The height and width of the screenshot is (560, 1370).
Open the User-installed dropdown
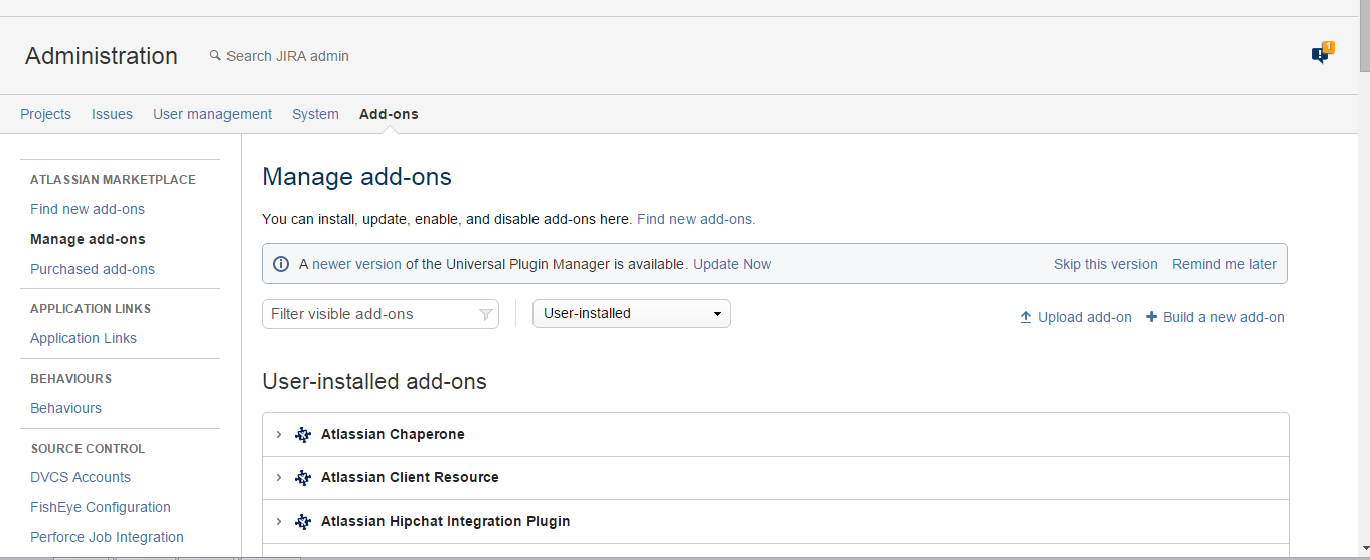pyautogui.click(x=631, y=313)
